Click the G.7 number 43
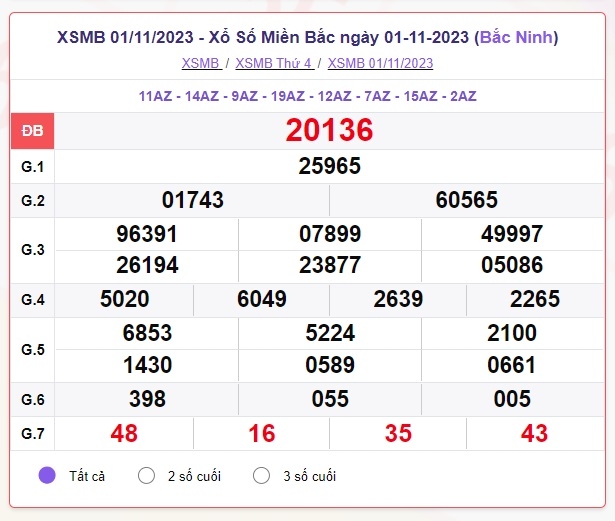Viewport: 615px width, 521px height. (x=534, y=434)
